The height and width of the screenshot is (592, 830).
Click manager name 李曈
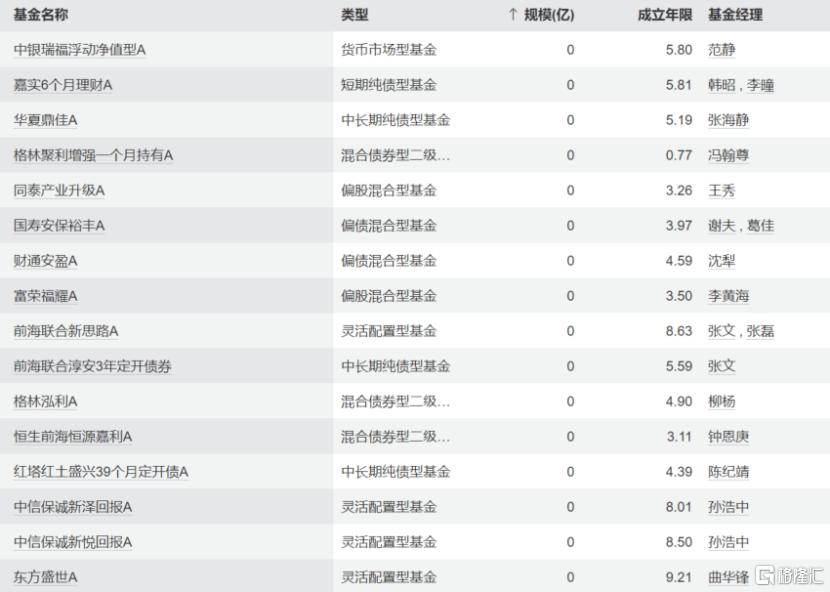click(760, 85)
